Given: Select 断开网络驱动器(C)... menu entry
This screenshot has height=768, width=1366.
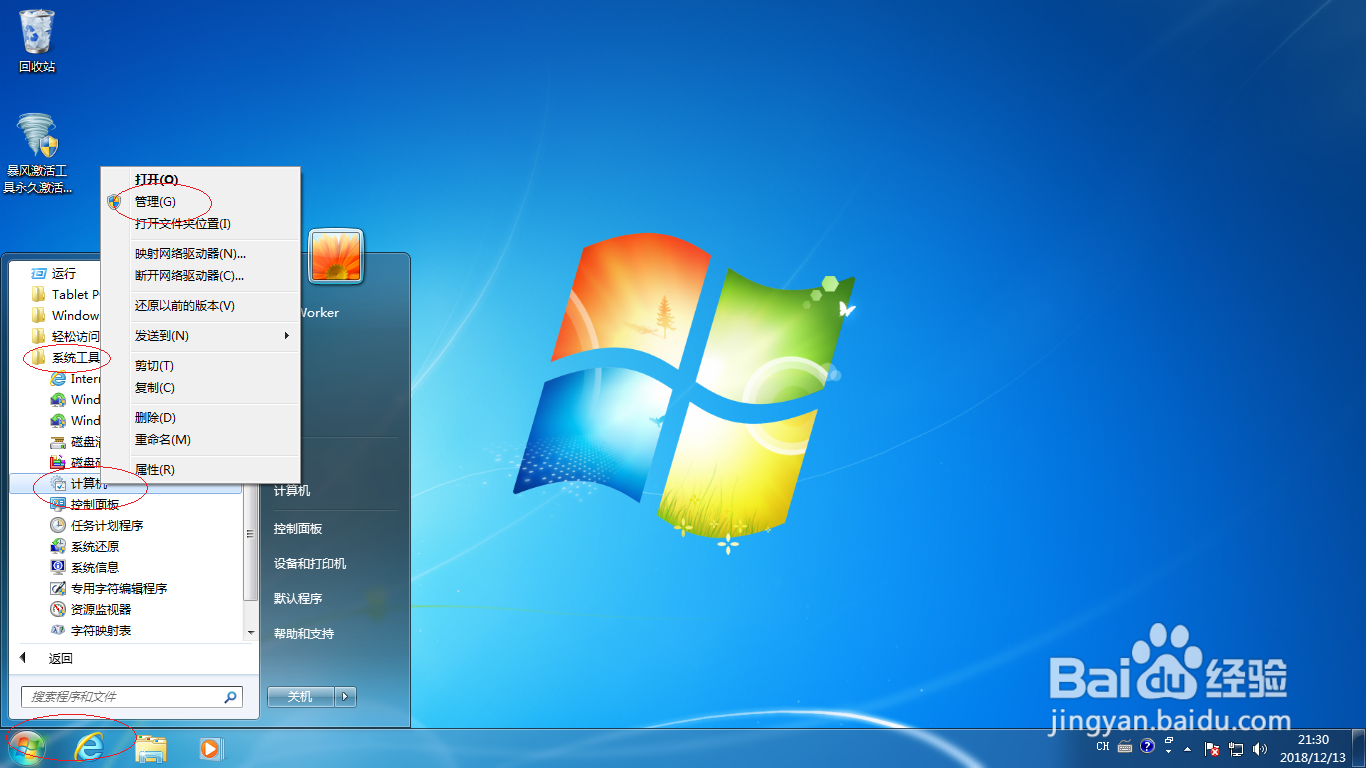Looking at the screenshot, I should tap(201, 275).
